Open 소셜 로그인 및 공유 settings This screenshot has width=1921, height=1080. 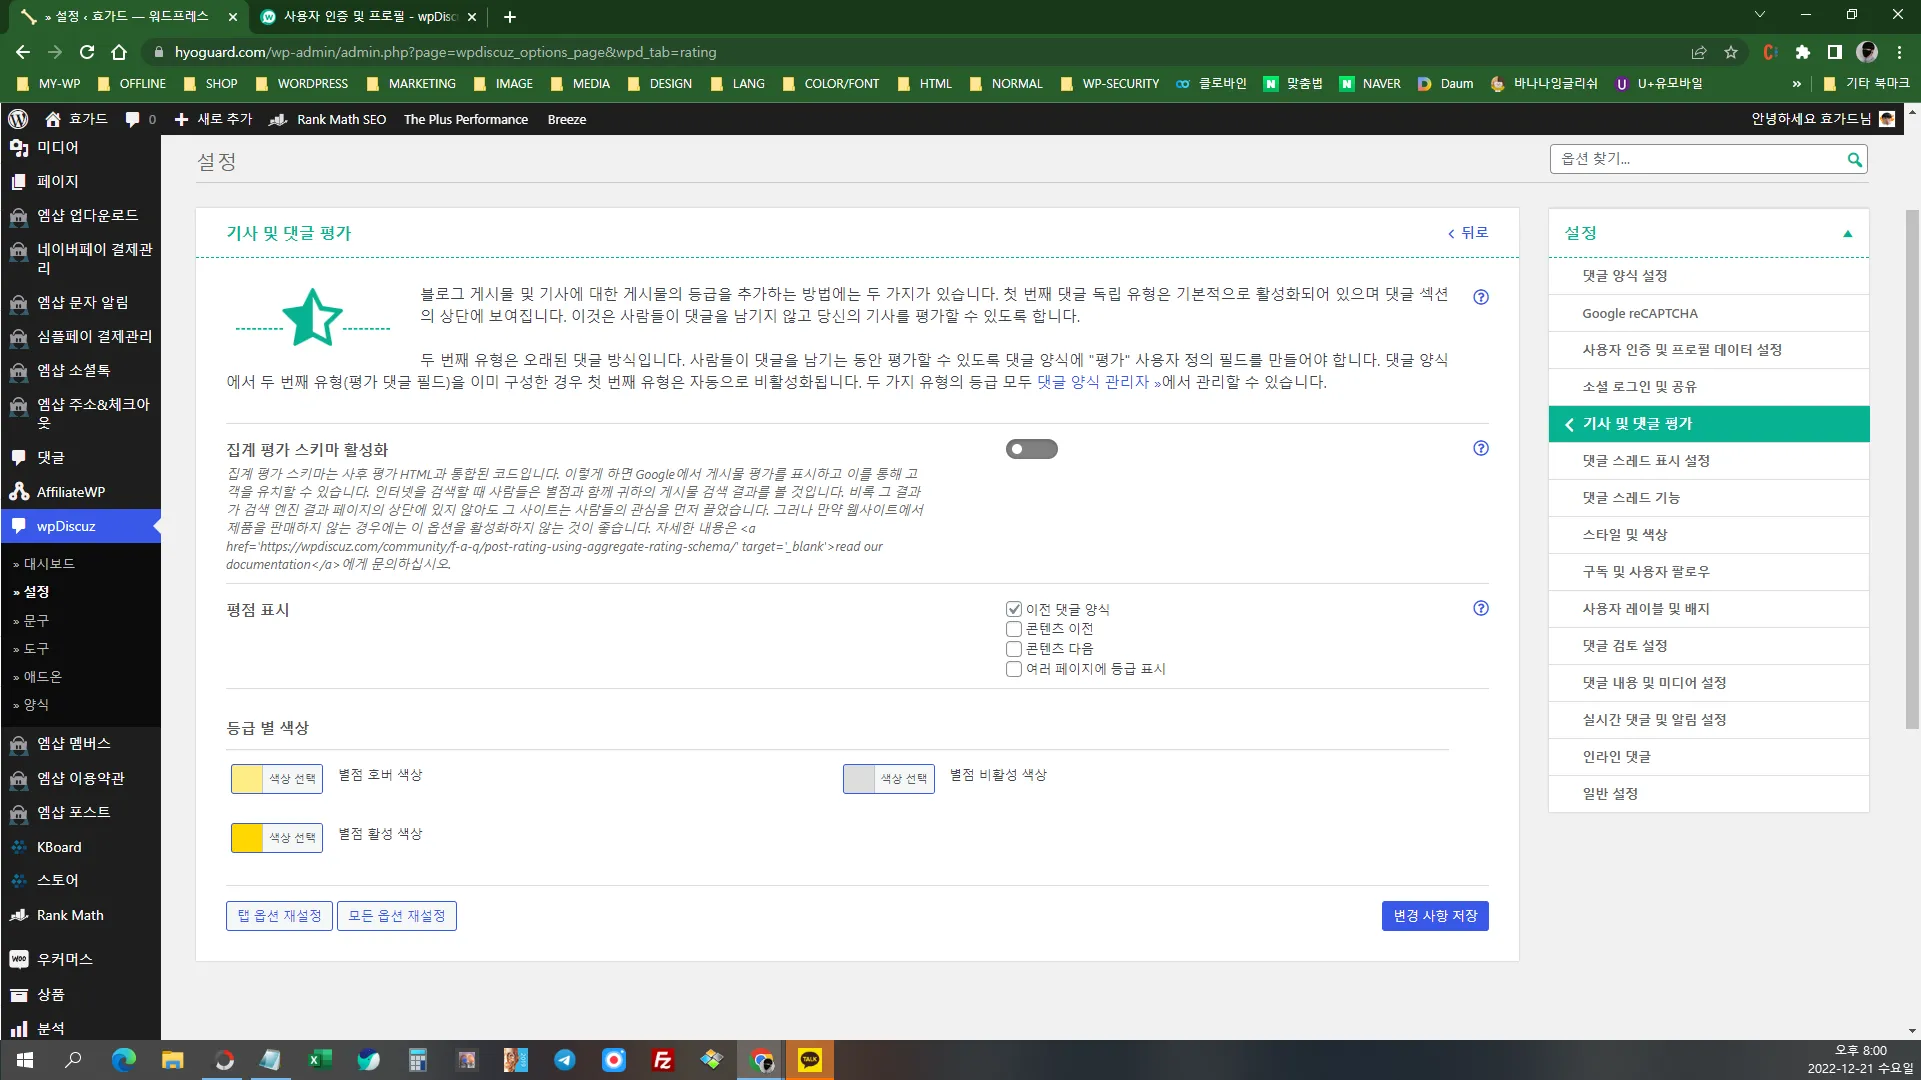click(1709, 387)
